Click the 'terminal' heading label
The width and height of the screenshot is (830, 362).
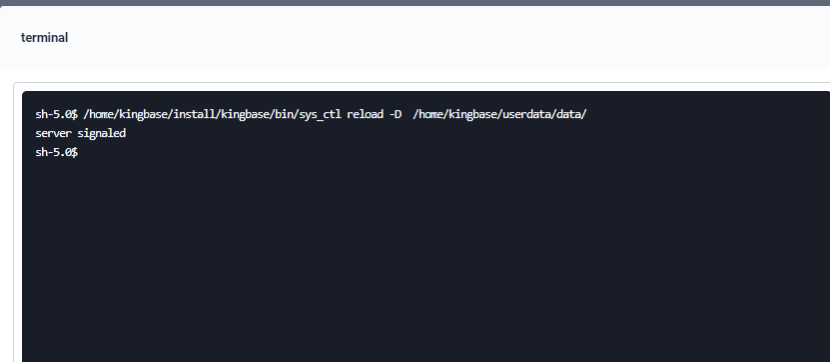(44, 38)
